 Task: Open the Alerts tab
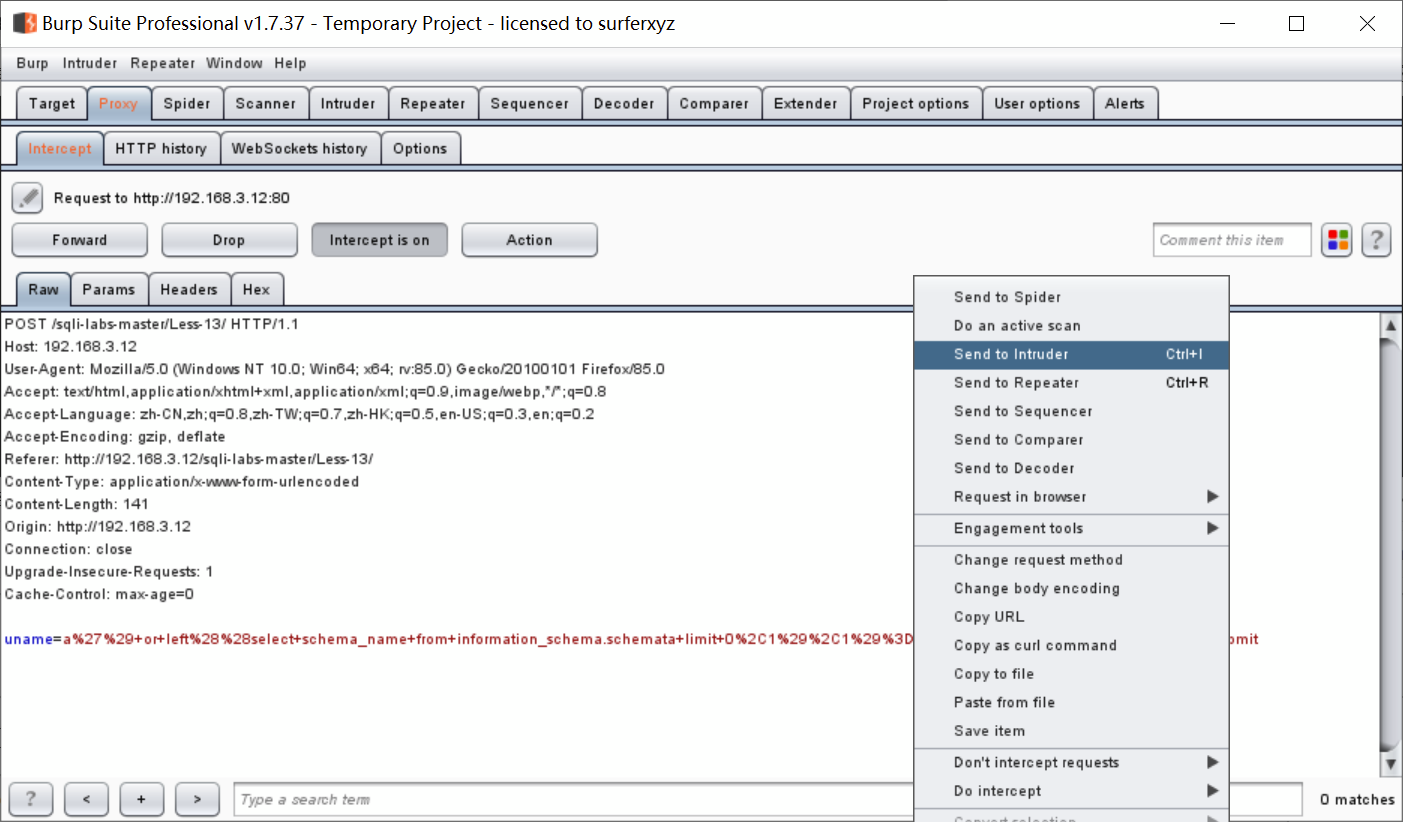point(1125,103)
